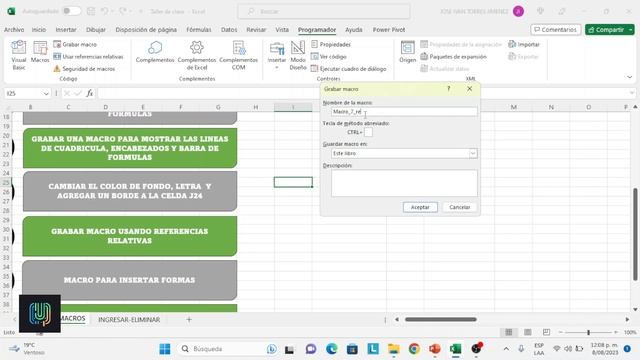The image size is (640, 360).
Task: Click MACRO PARA INSERTAR FORMAS button
Action: pos(130,280)
